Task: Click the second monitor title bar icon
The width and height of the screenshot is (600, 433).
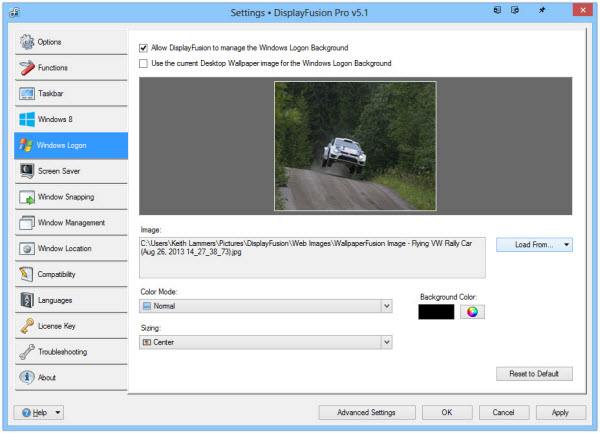Action: point(515,10)
